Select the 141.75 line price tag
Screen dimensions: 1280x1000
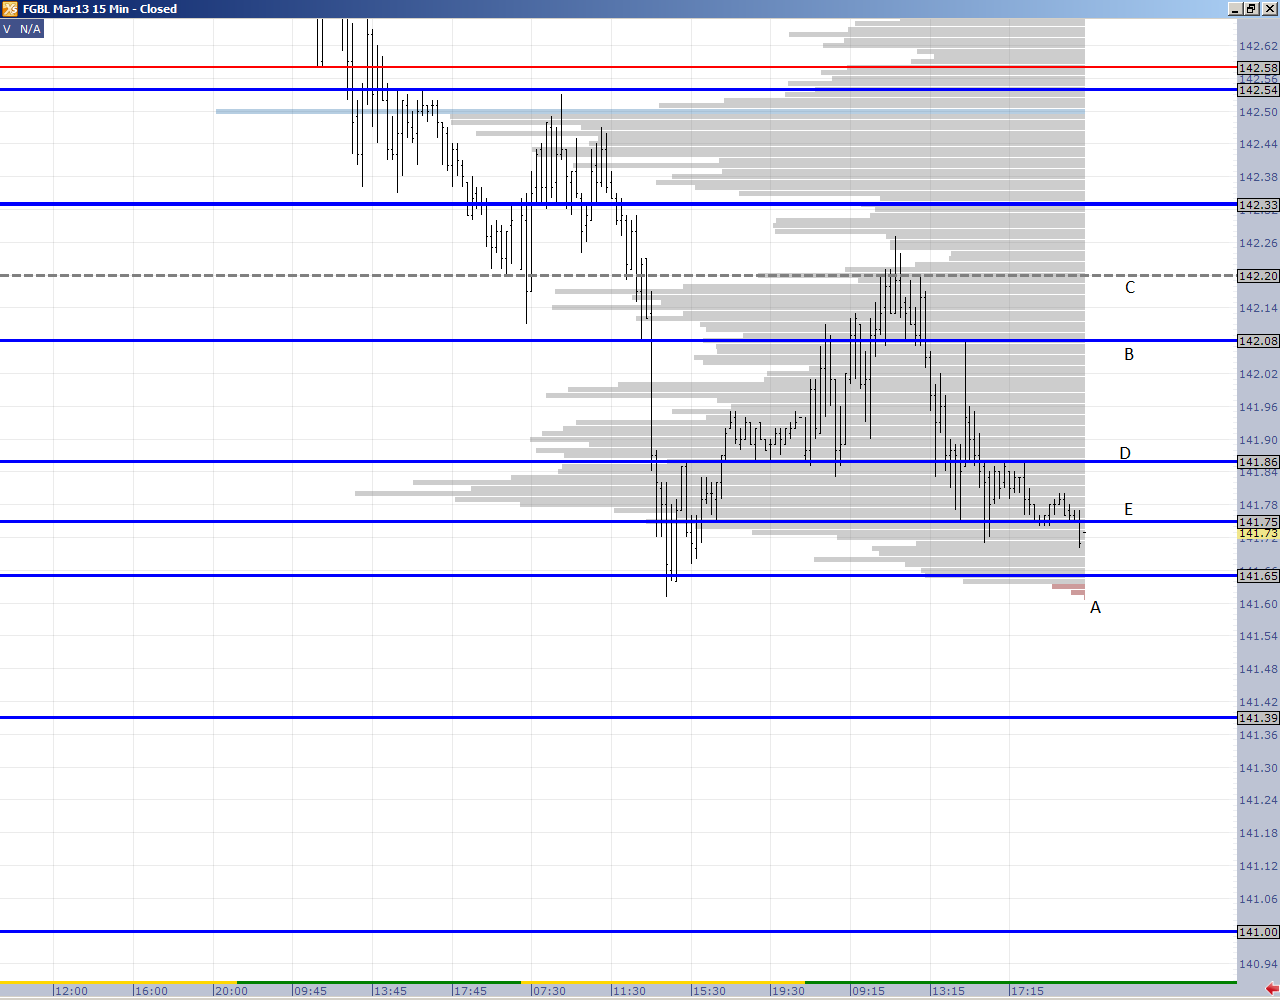(1258, 522)
